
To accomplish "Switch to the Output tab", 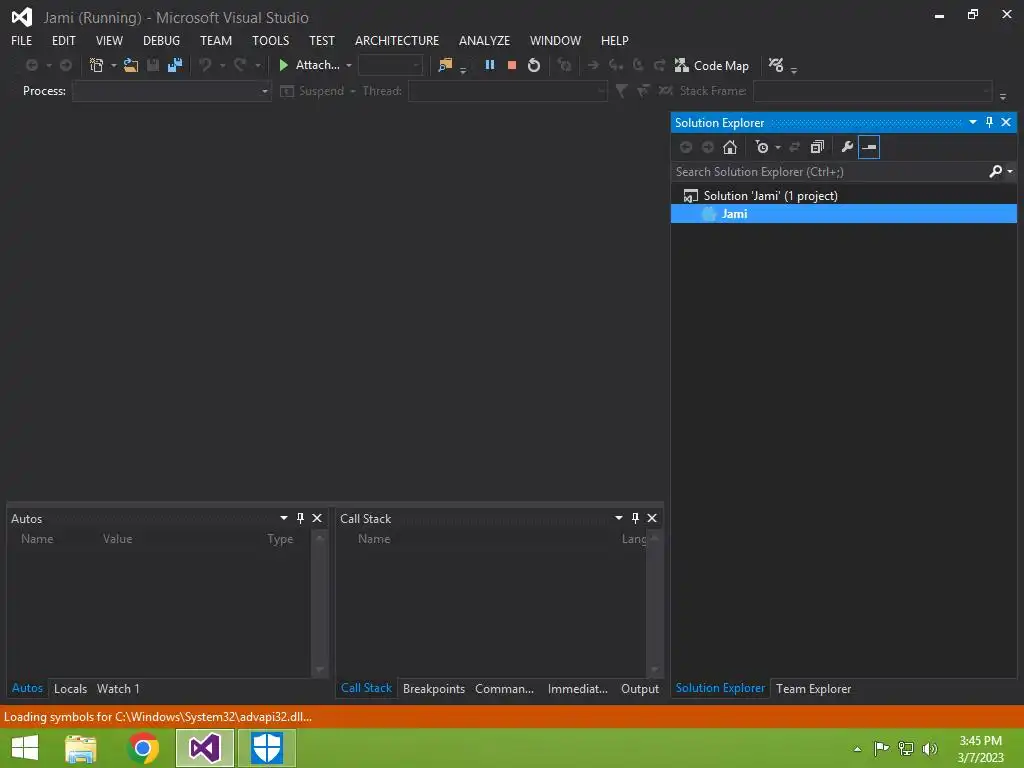I will tap(639, 688).
